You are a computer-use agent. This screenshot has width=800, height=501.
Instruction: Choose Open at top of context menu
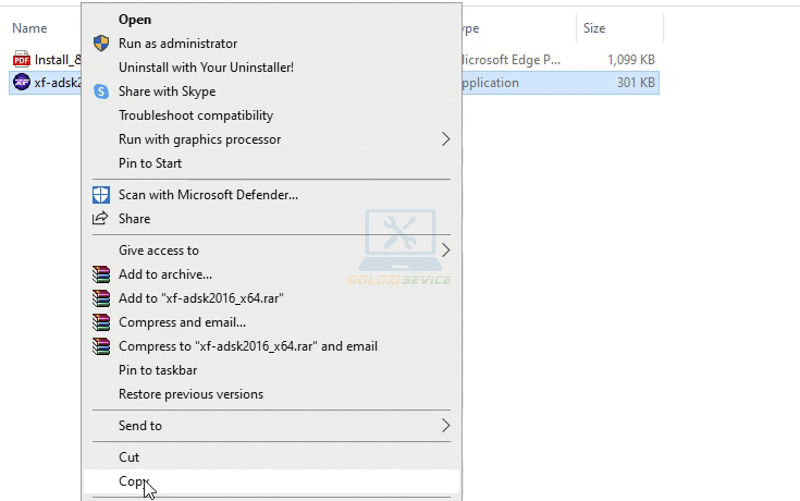(x=135, y=19)
